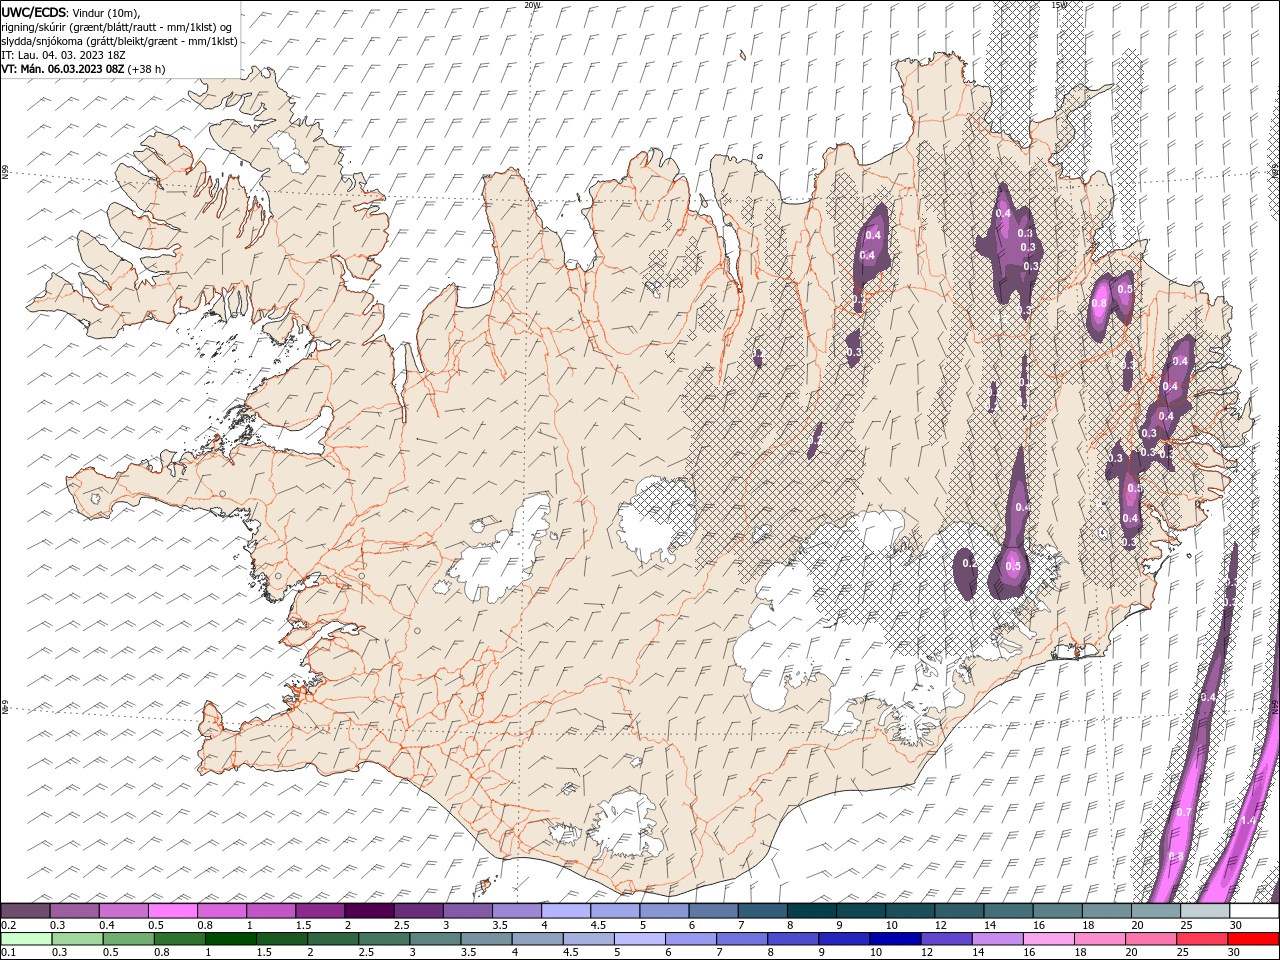Screen dimensions: 1280x960
Task: Pick the 6 swatch in the snow legend
Action: point(714,911)
